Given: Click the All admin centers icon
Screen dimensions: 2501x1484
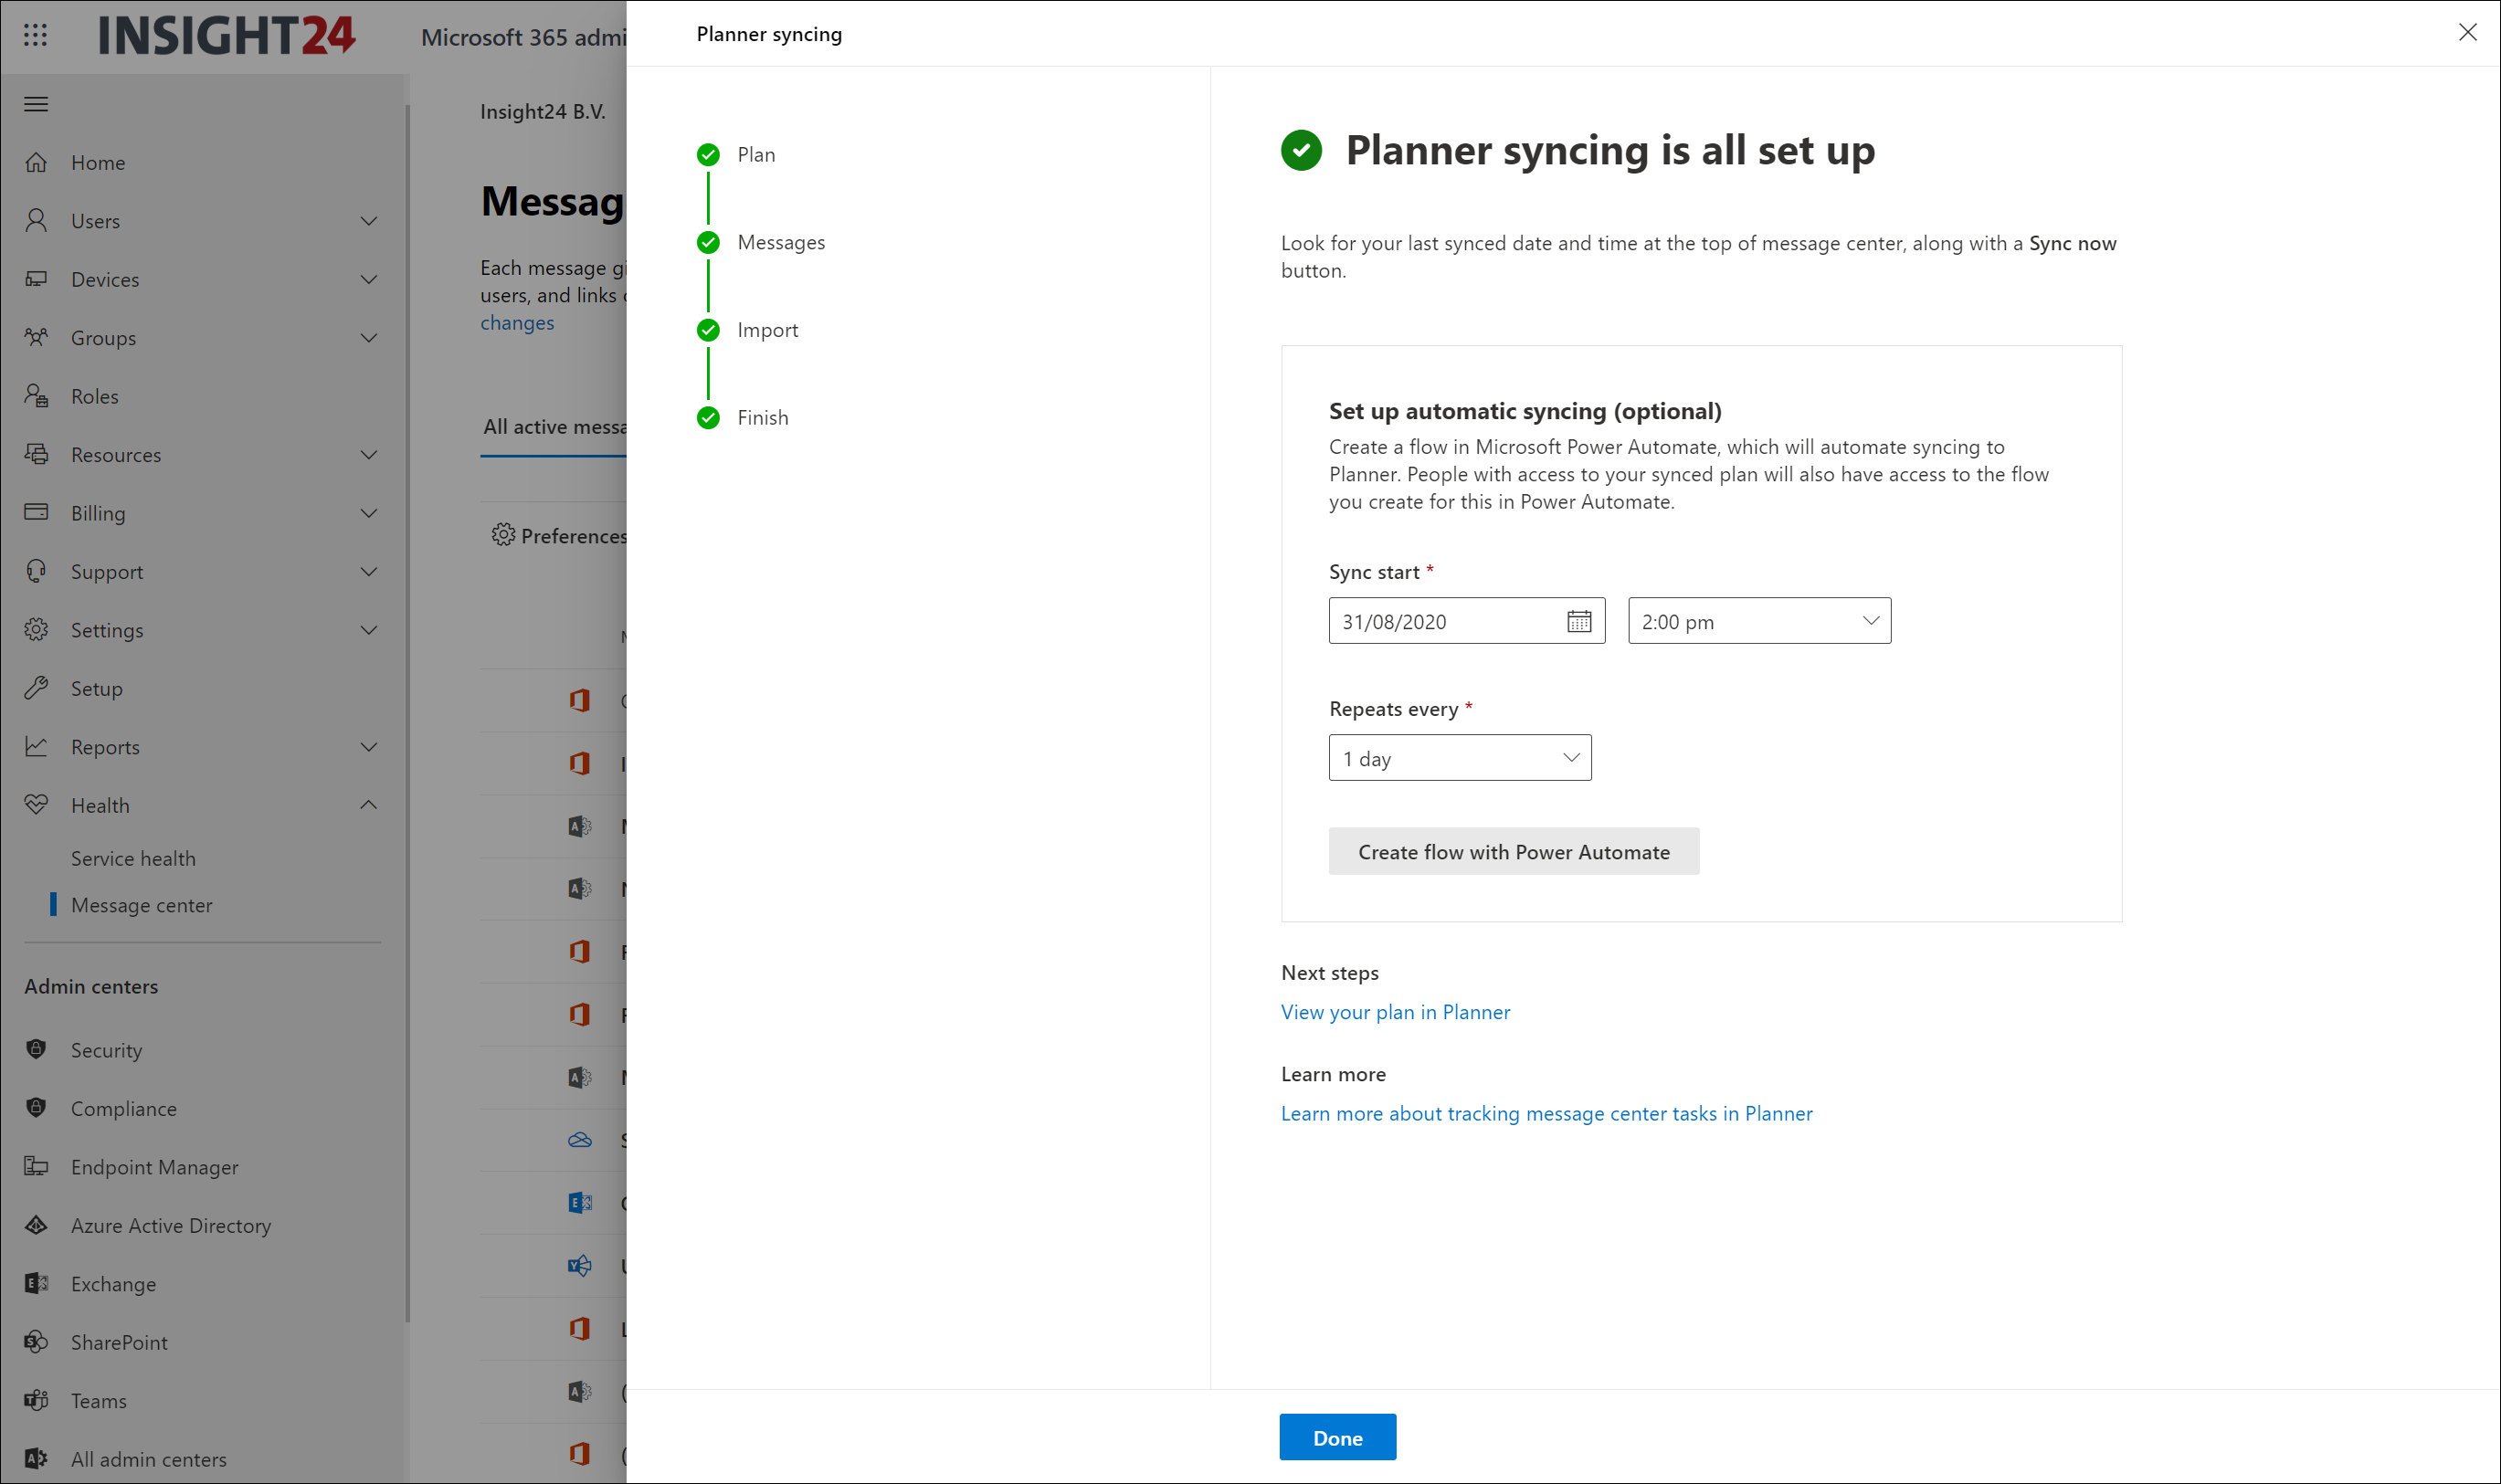Looking at the screenshot, I should pos(36,1458).
